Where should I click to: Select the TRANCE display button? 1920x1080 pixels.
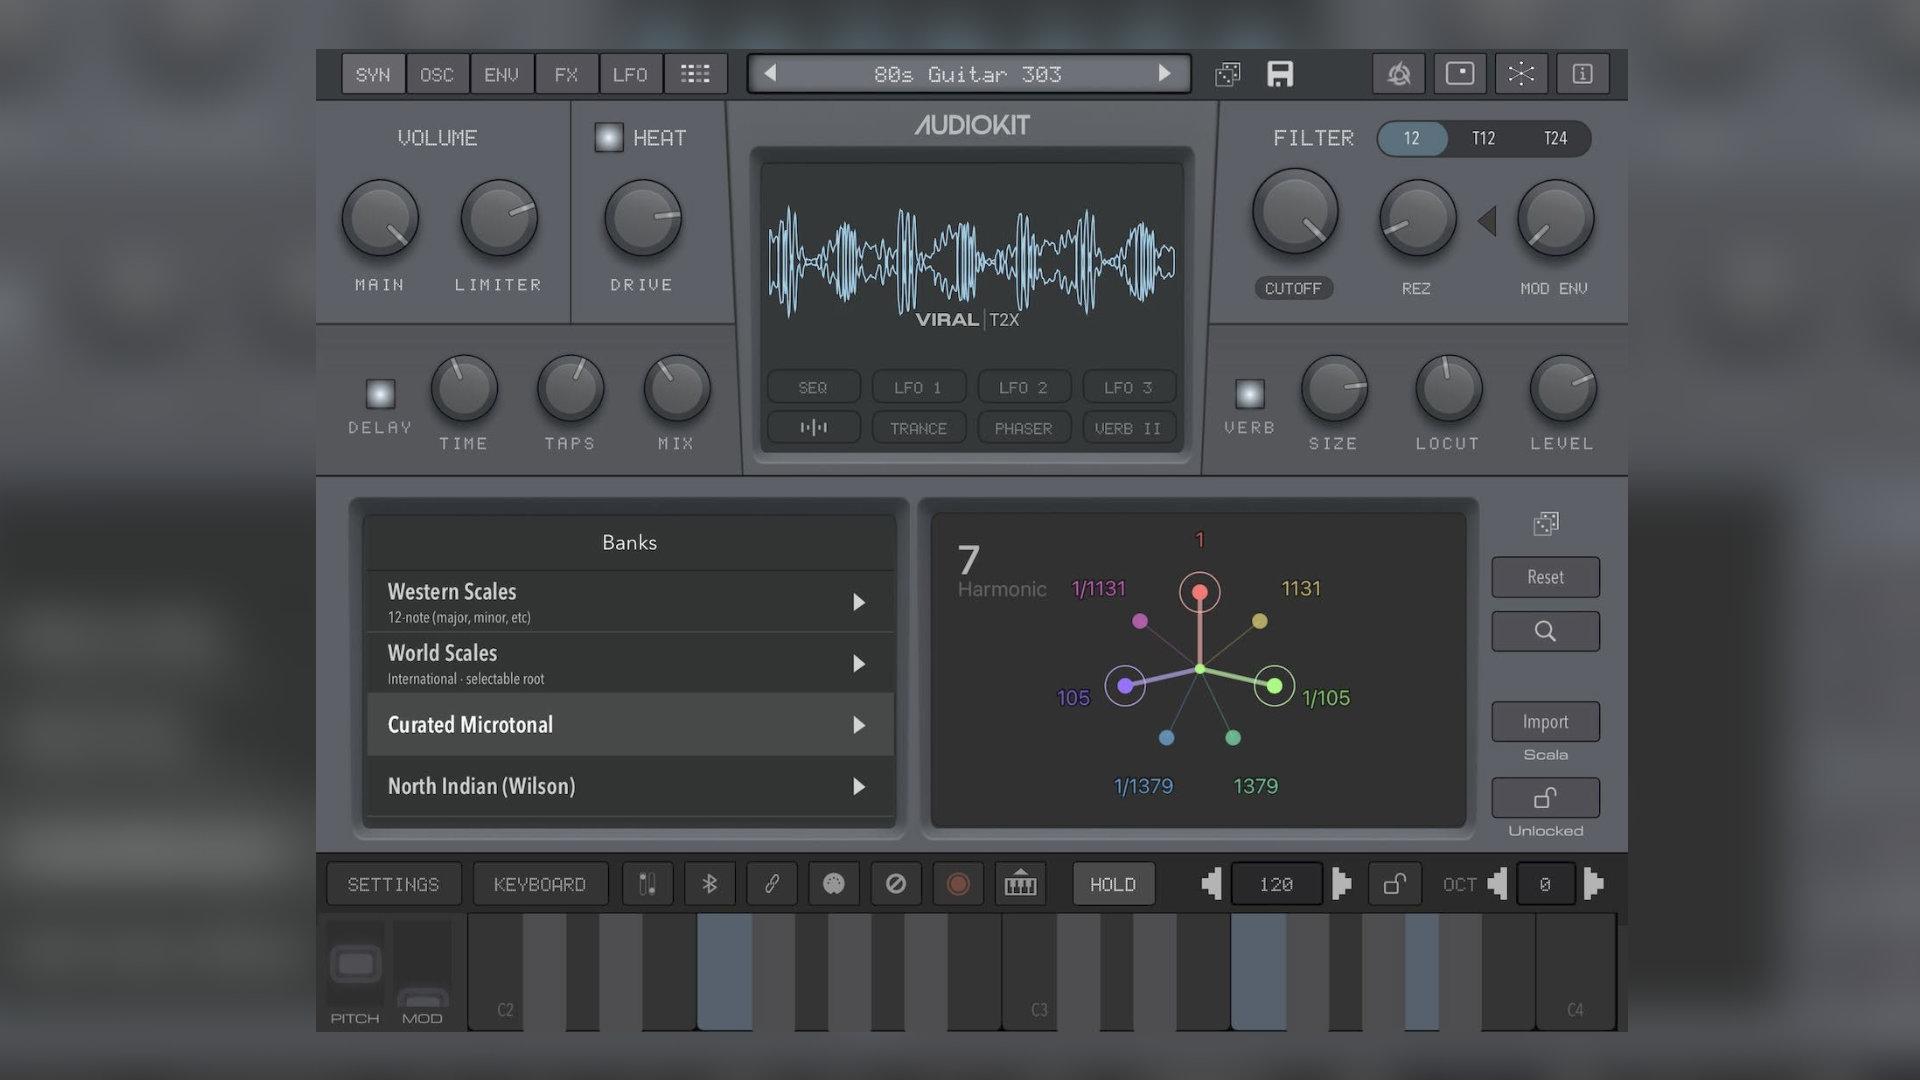[918, 428]
